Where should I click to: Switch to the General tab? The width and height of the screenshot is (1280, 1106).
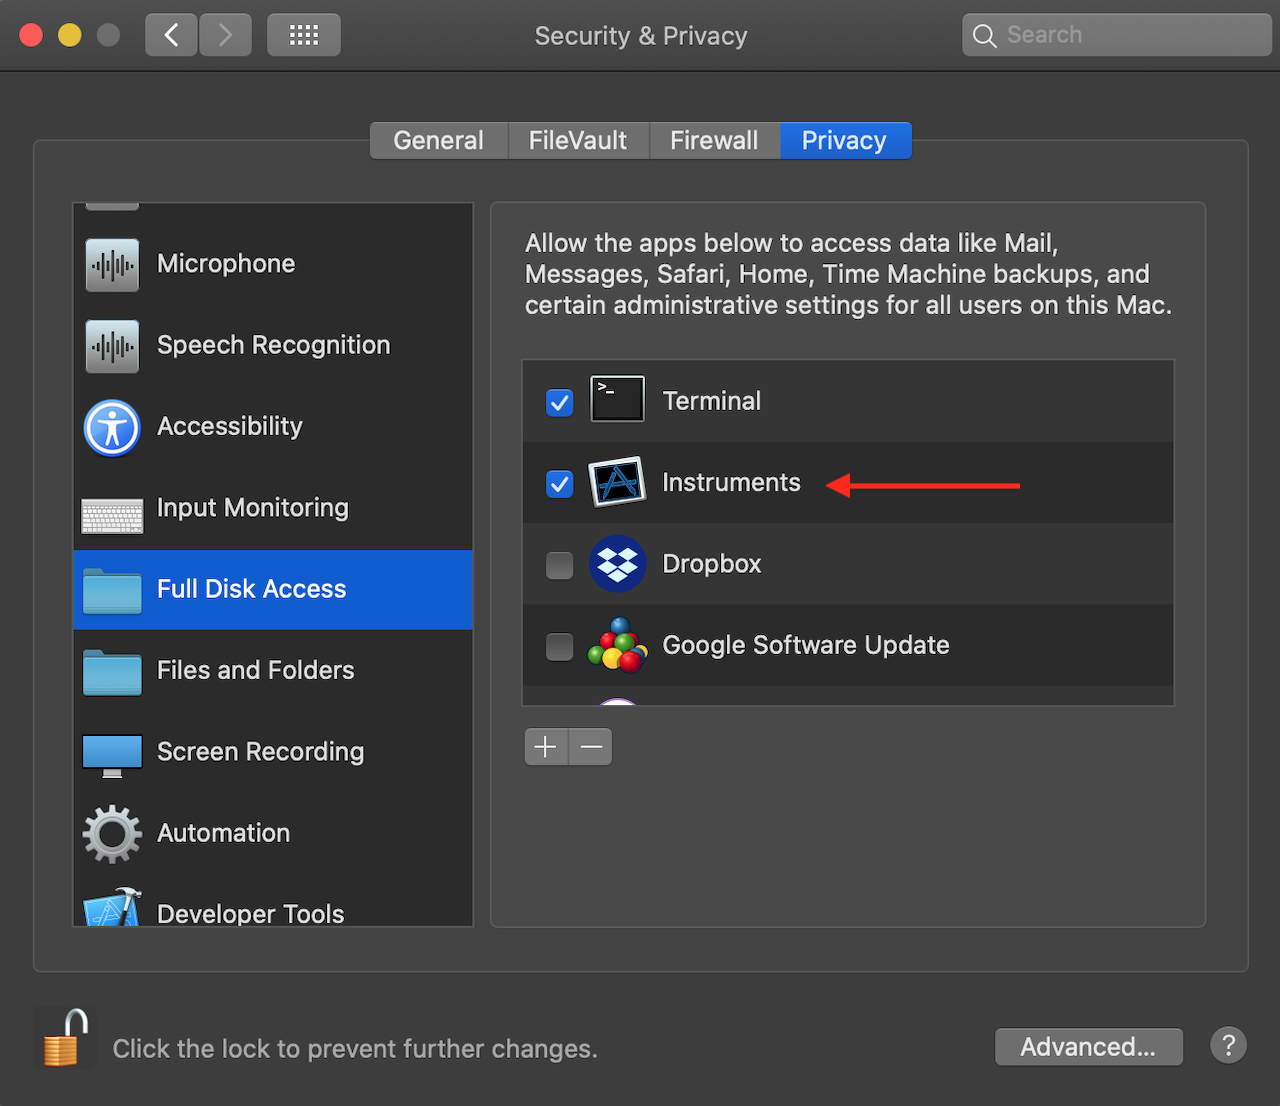coord(439,141)
